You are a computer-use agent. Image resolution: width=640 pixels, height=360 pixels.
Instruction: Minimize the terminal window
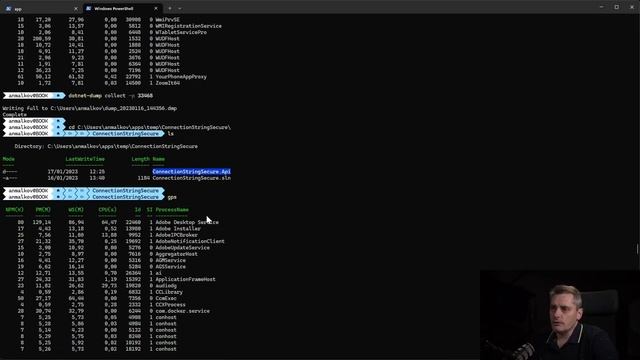click(x=601, y=7)
